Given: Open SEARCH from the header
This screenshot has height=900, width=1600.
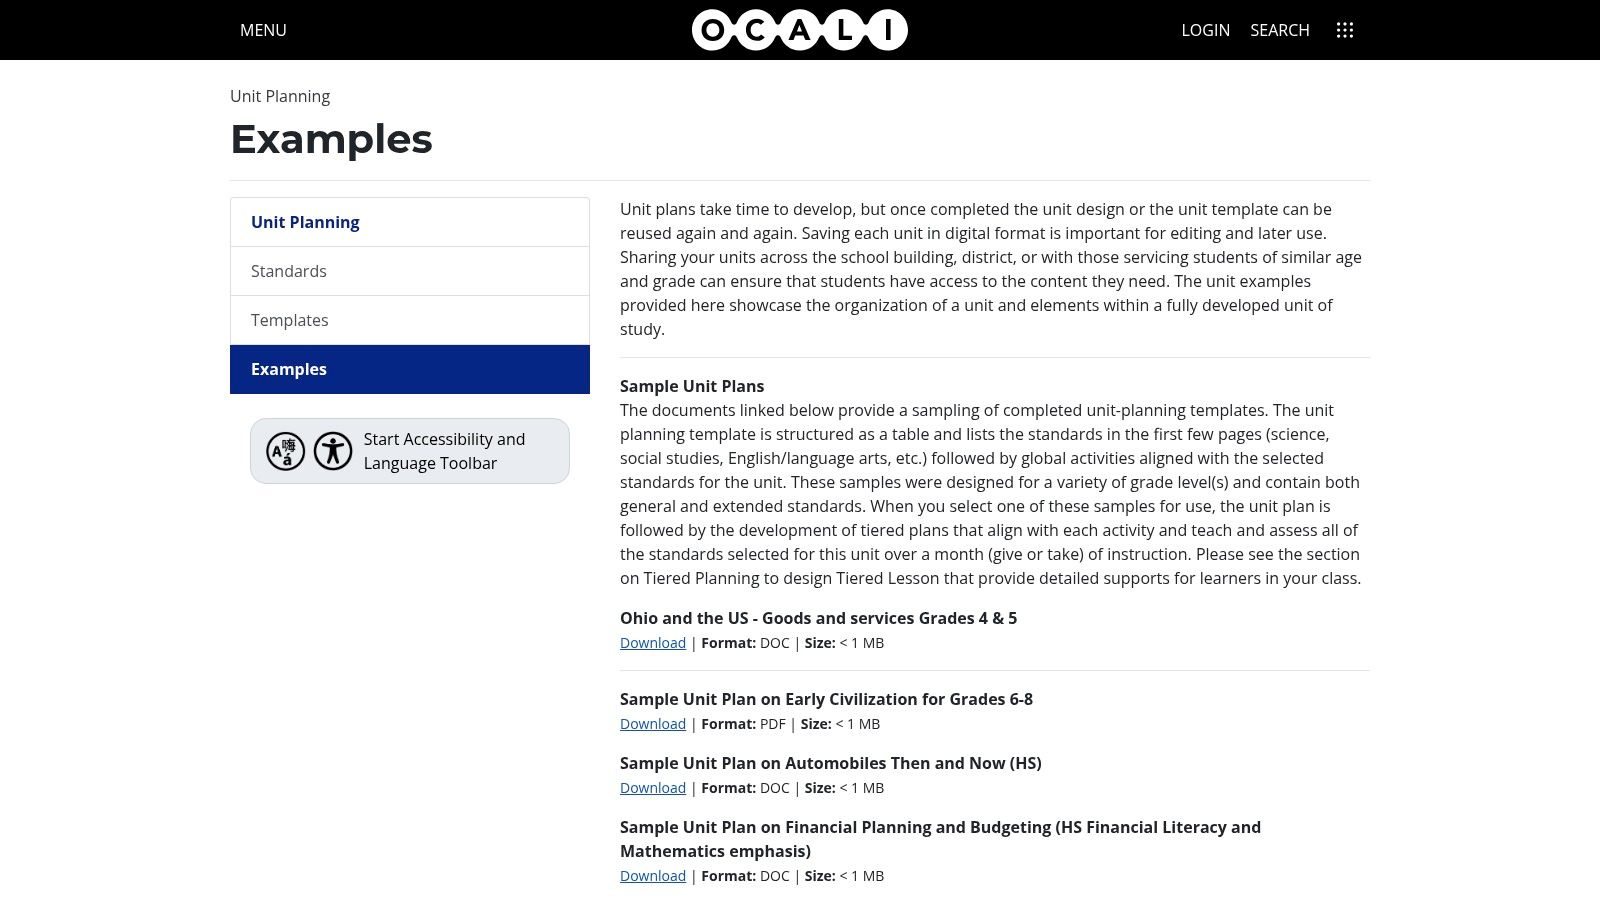Looking at the screenshot, I should [1280, 30].
